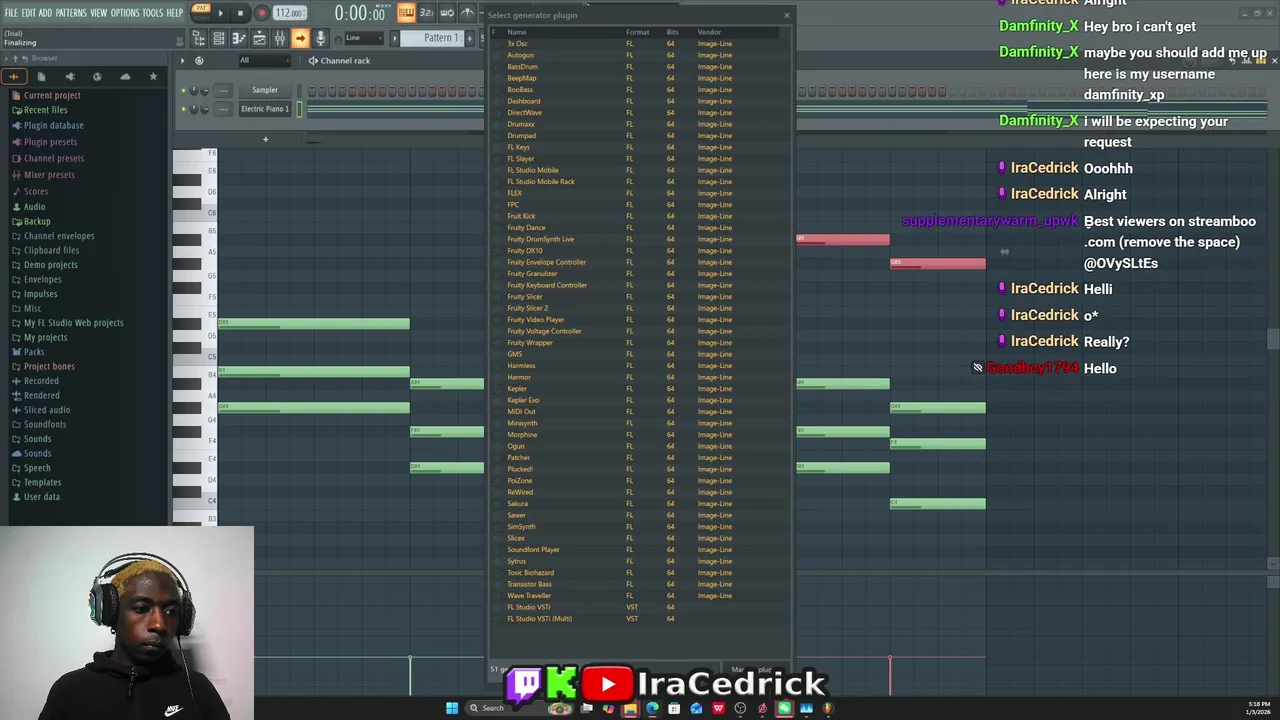Open the Line snap dropdown
The width and height of the screenshot is (1280, 720).
click(364, 38)
